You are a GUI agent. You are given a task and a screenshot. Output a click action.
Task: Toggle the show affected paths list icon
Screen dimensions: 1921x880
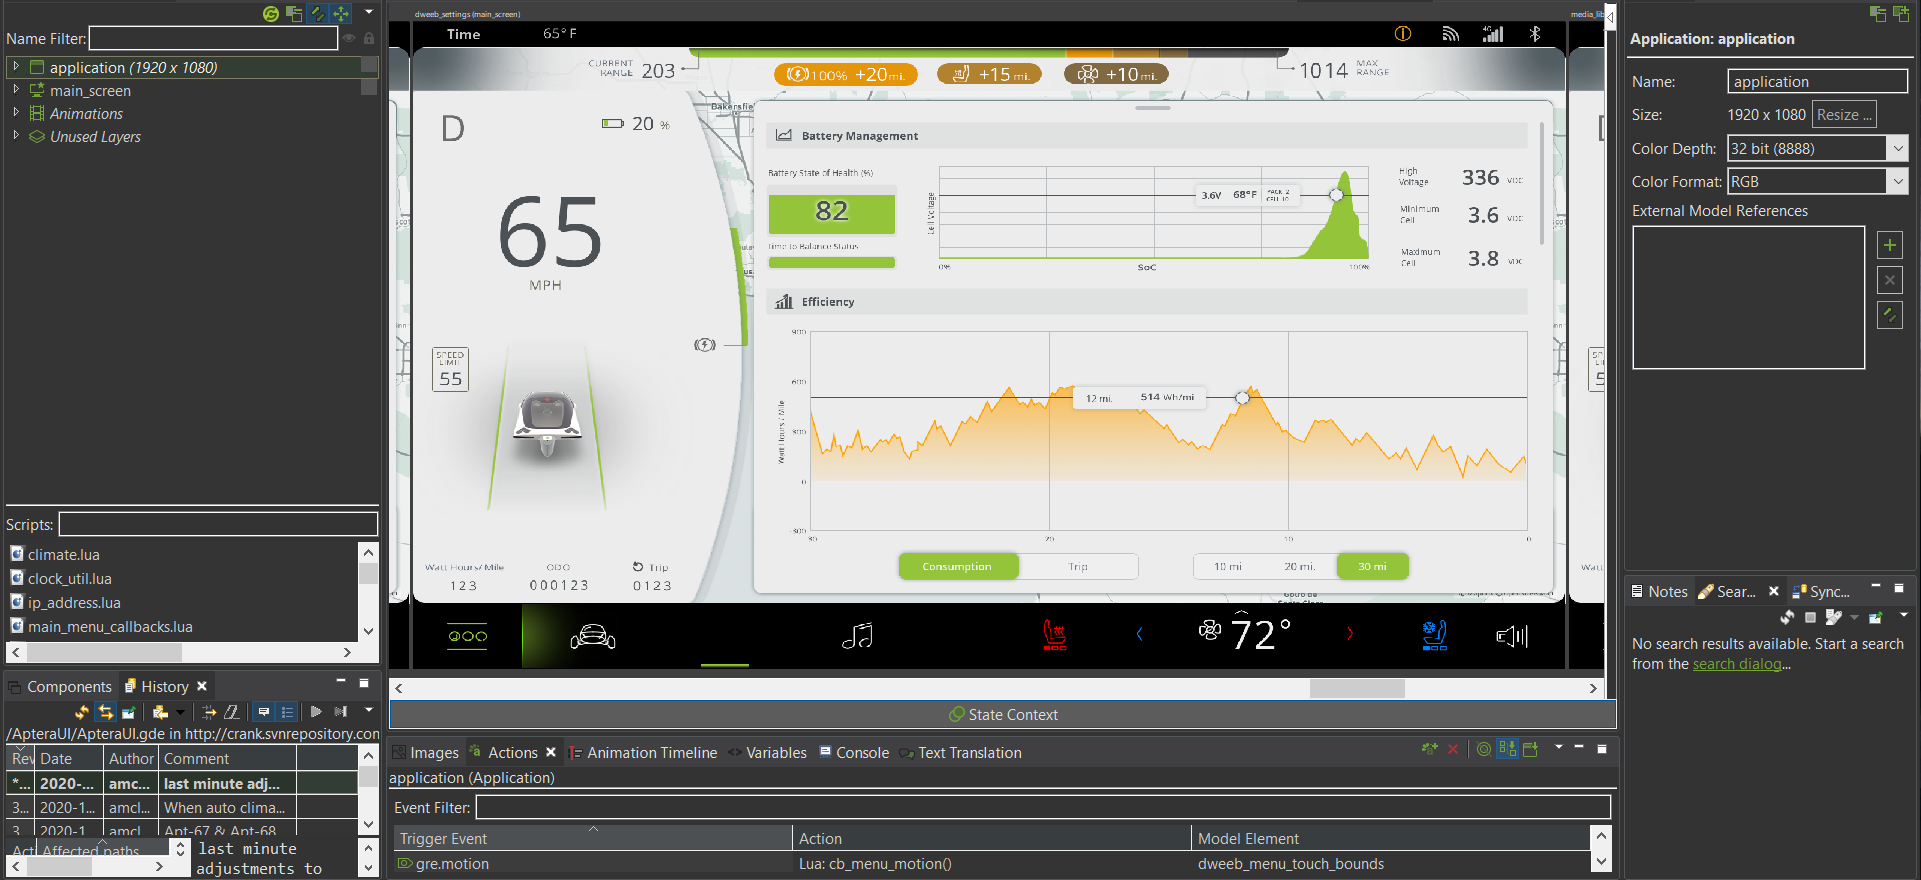287,712
